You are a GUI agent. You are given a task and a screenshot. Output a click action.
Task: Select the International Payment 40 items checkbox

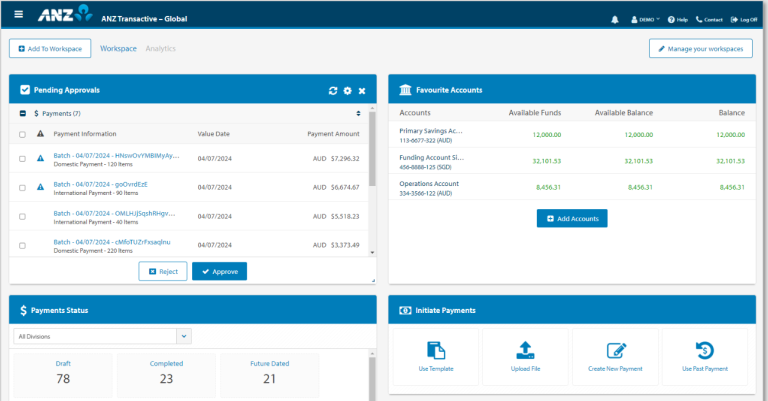point(22,216)
